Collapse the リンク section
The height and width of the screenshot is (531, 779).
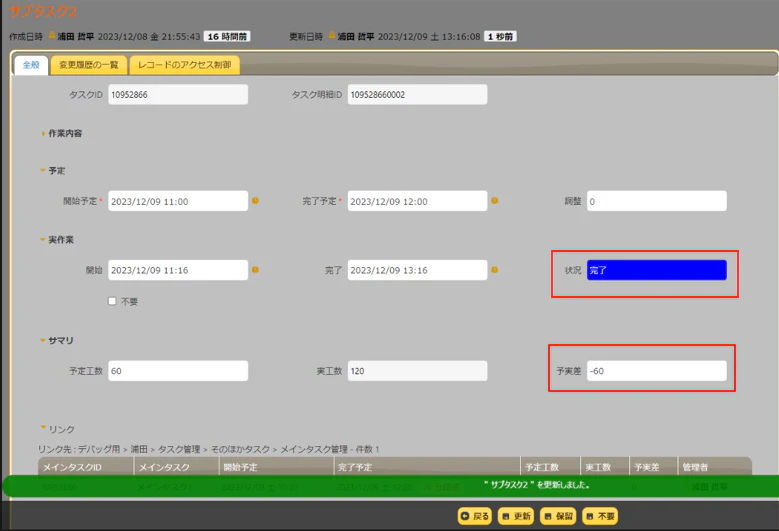pos(57,429)
